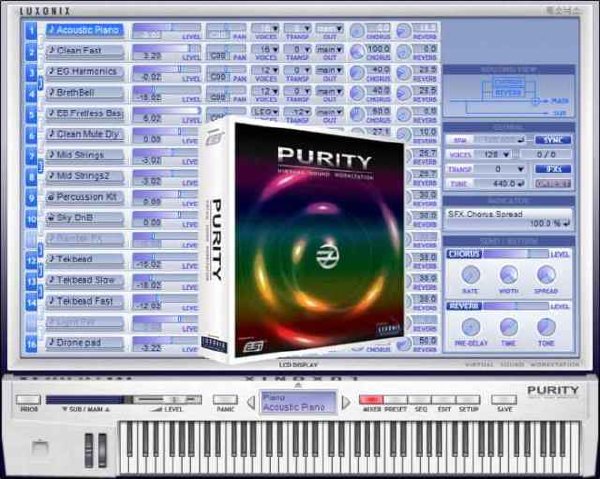Viewport: 600px width, 479px height.
Task: Open the TRANSP dropdown on EB Fretless Bass row
Action: click(x=297, y=112)
